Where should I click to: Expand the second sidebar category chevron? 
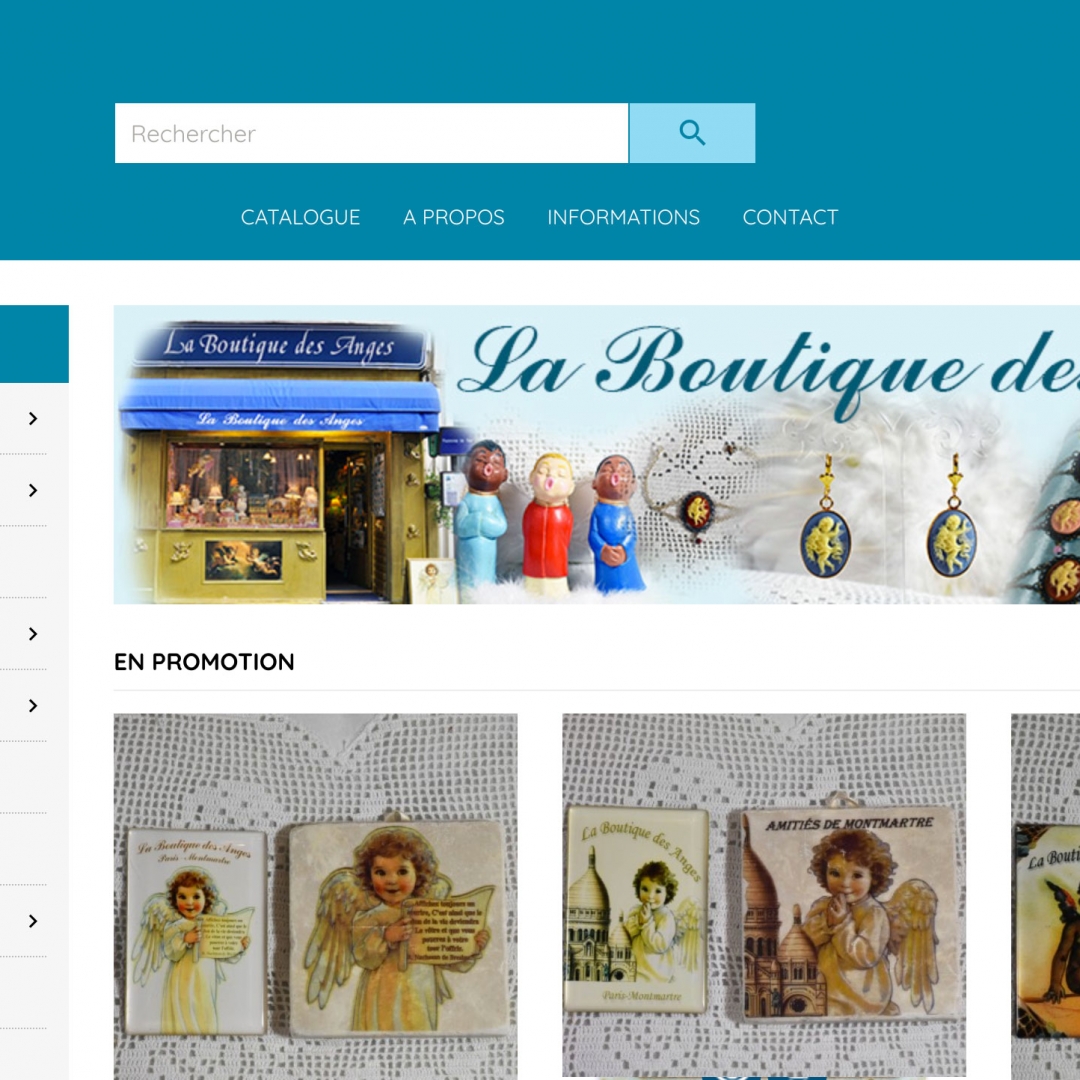(x=32, y=490)
